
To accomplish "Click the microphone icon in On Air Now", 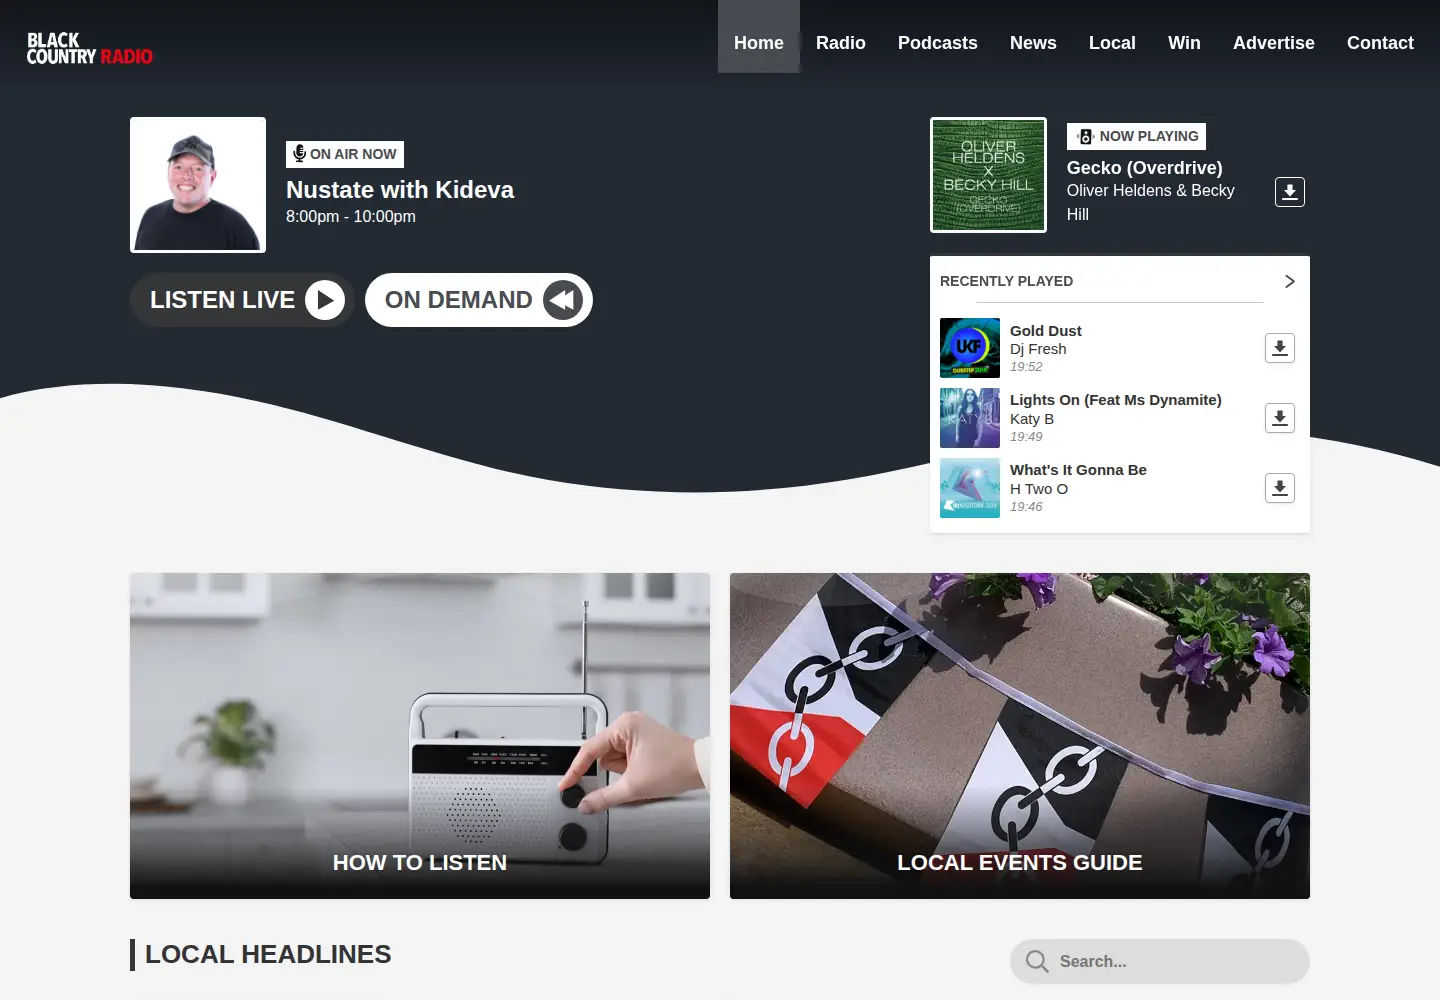I will click(x=299, y=154).
